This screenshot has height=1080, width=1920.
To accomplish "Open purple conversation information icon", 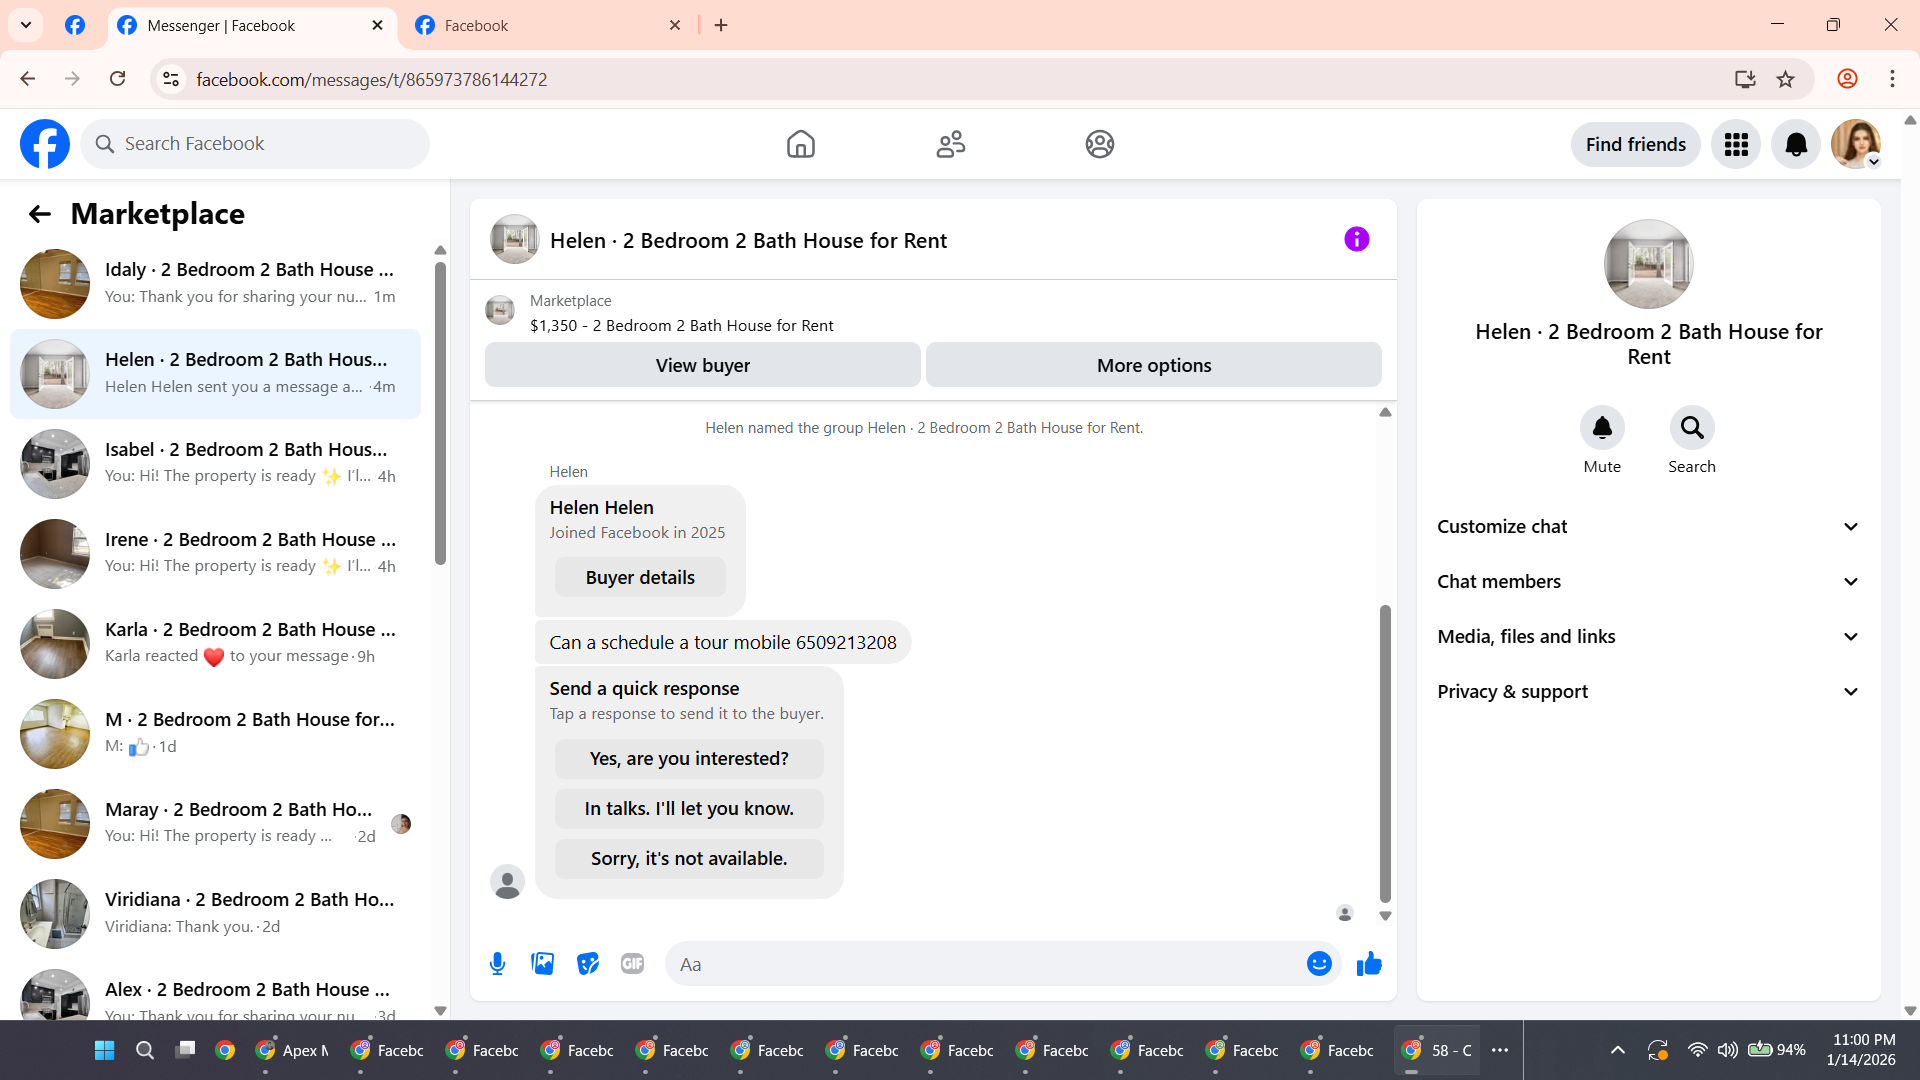I will [x=1356, y=240].
